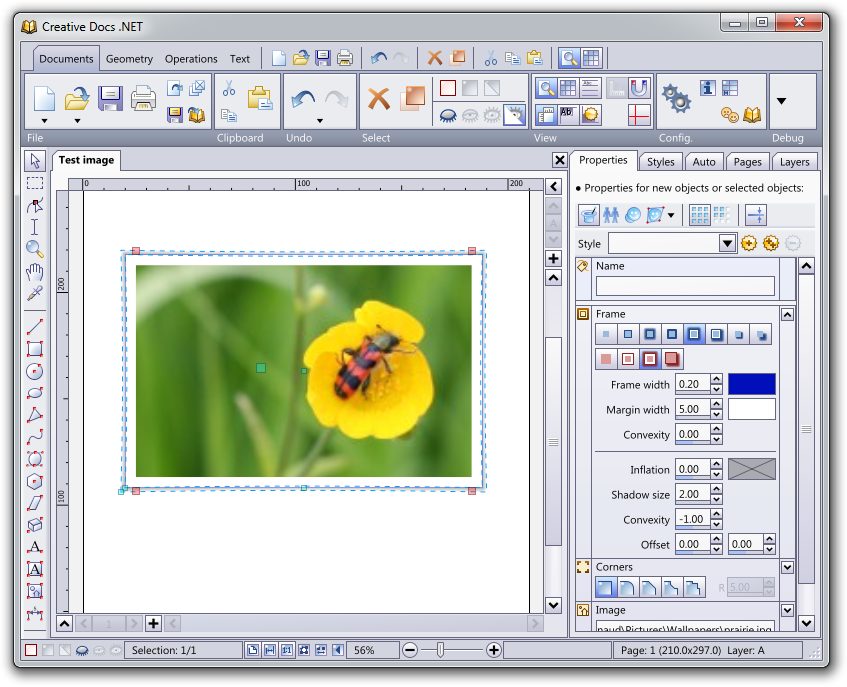Pick the eyedropper tool

[35, 293]
